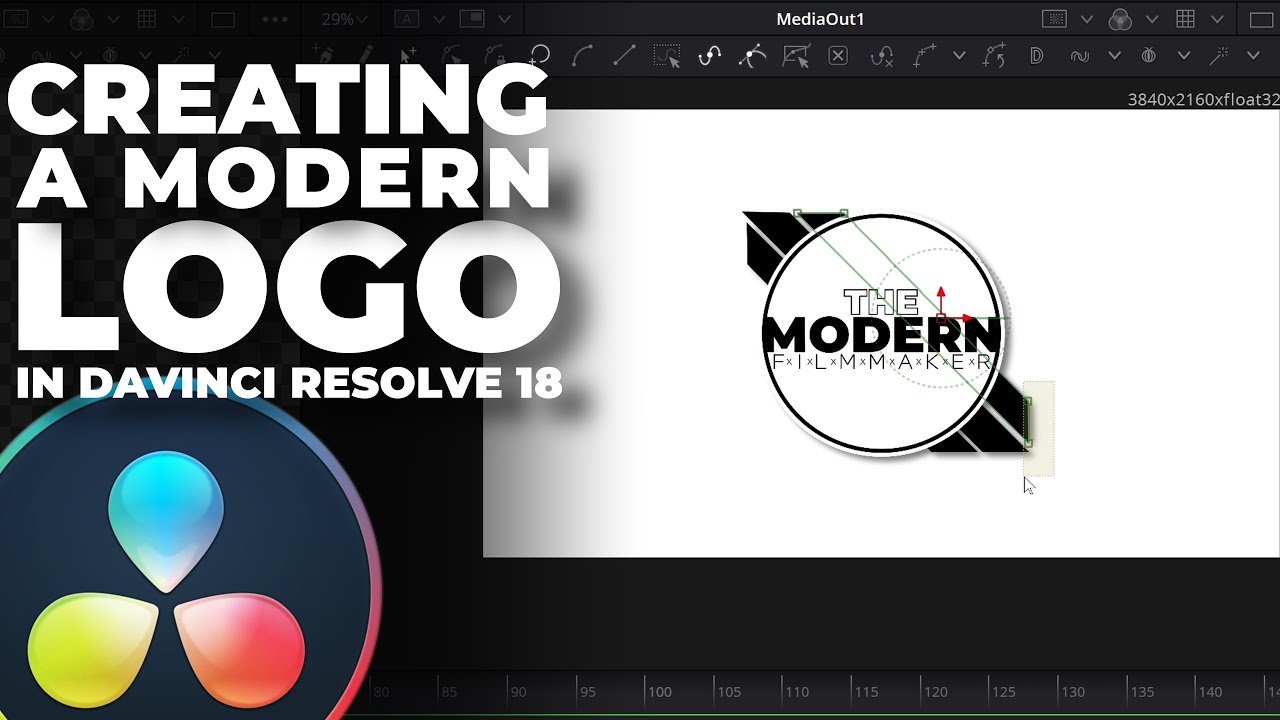Open the ROI dropdown beside MediaOut1
The width and height of the screenshot is (1280, 720).
pos(1087,19)
